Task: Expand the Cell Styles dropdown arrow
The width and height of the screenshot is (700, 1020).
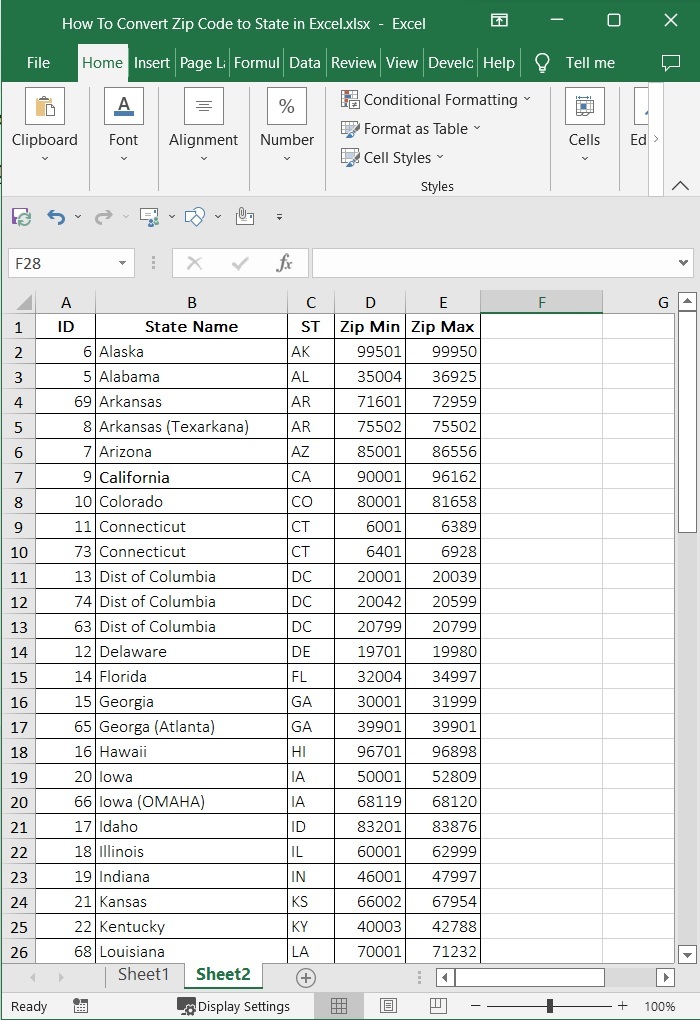Action: click(440, 157)
